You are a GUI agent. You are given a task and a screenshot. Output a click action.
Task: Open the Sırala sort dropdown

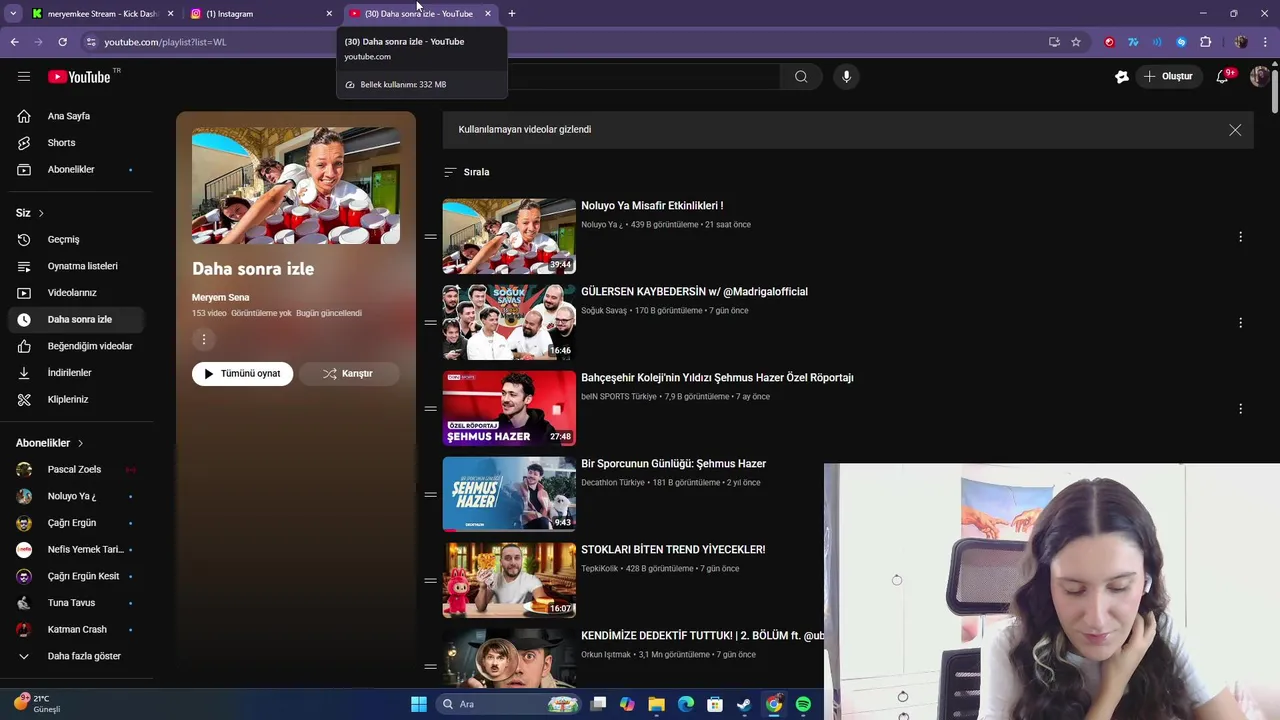(467, 172)
